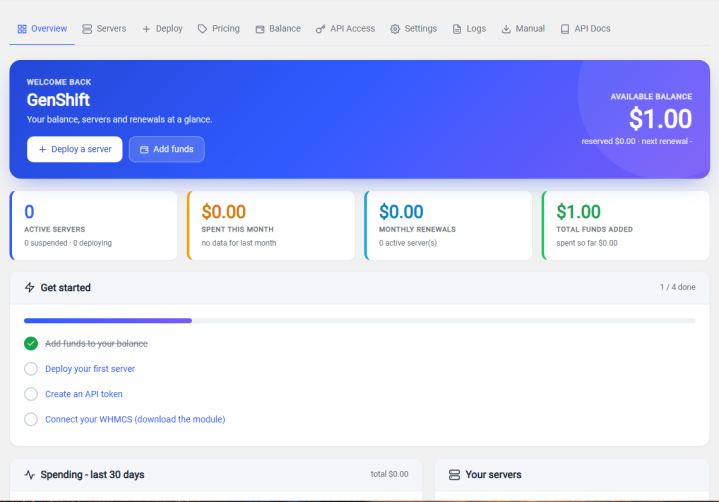Click the 'Spending - last 30 days' heading
Screen dimensions: 719x502
pos(92,474)
